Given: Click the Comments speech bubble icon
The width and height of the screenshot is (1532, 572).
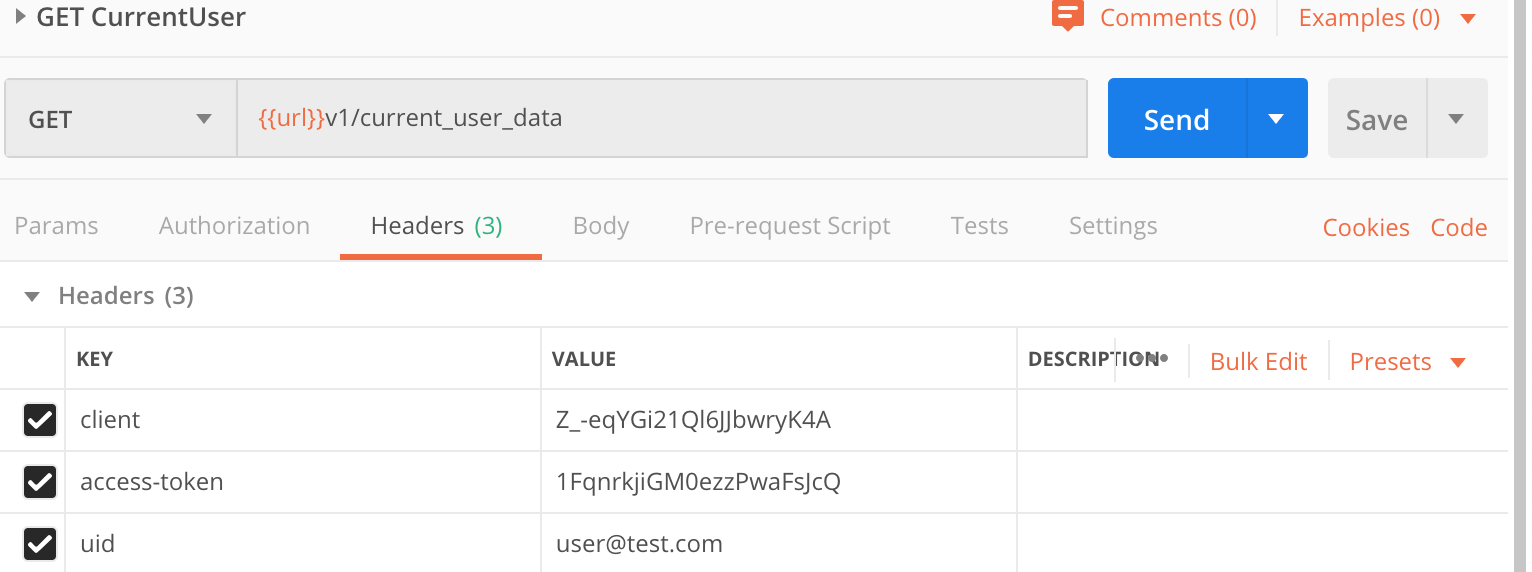Looking at the screenshot, I should tap(1068, 16).
